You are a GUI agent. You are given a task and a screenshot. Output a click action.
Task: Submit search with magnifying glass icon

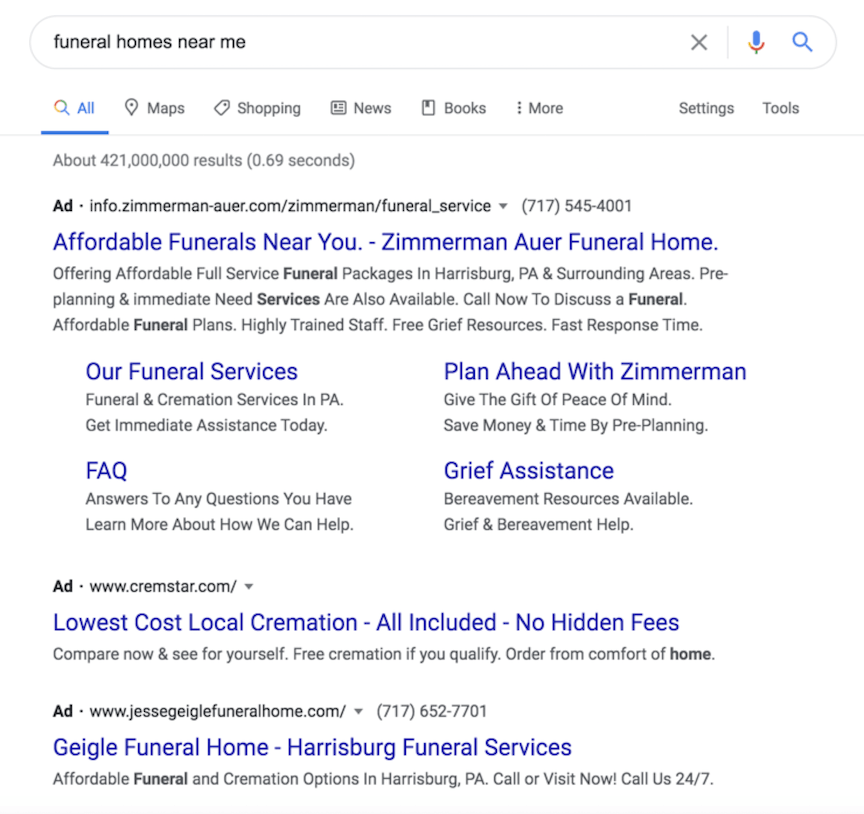click(x=802, y=42)
